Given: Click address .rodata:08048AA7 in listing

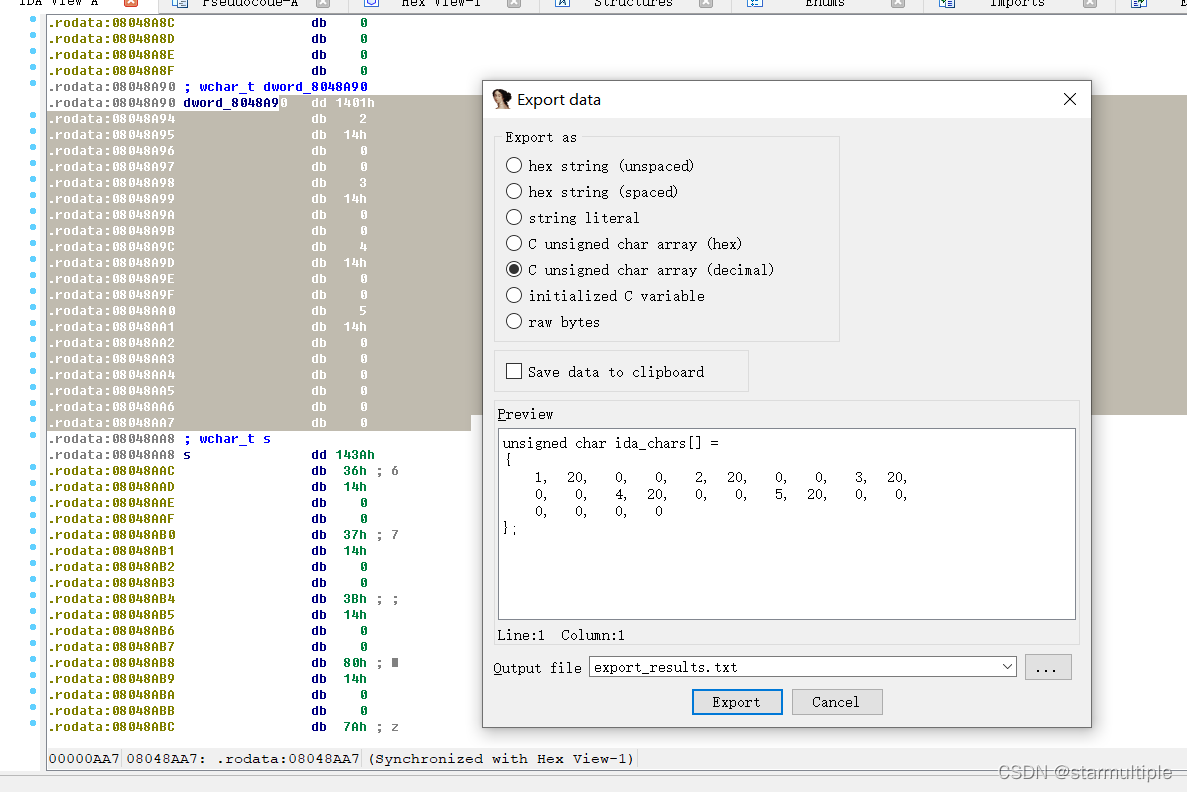Looking at the screenshot, I should (111, 423).
